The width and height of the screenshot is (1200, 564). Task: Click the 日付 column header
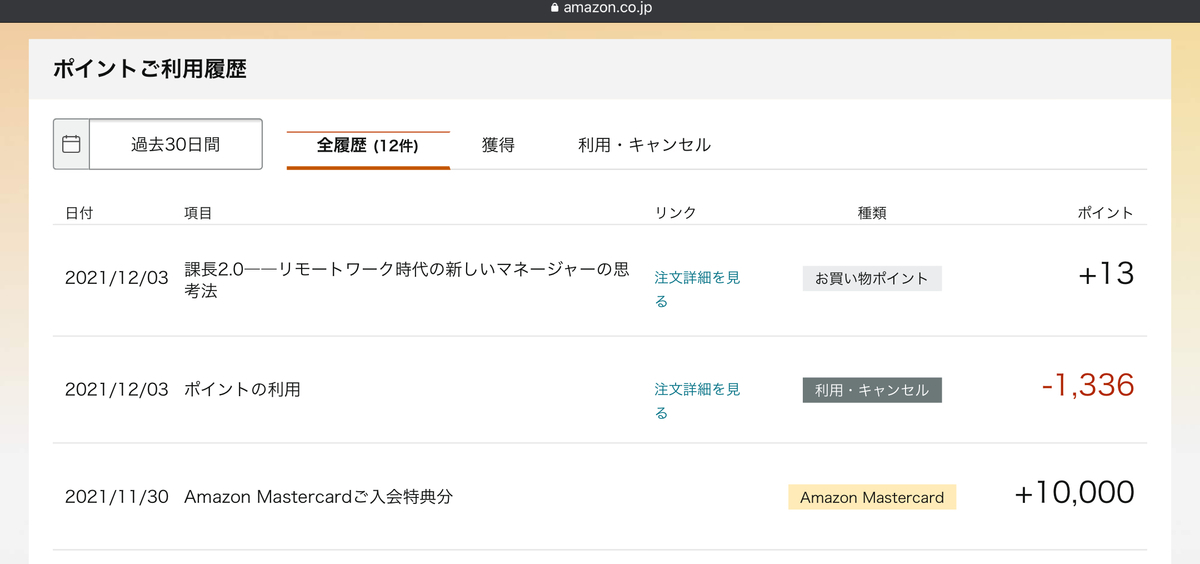79,213
